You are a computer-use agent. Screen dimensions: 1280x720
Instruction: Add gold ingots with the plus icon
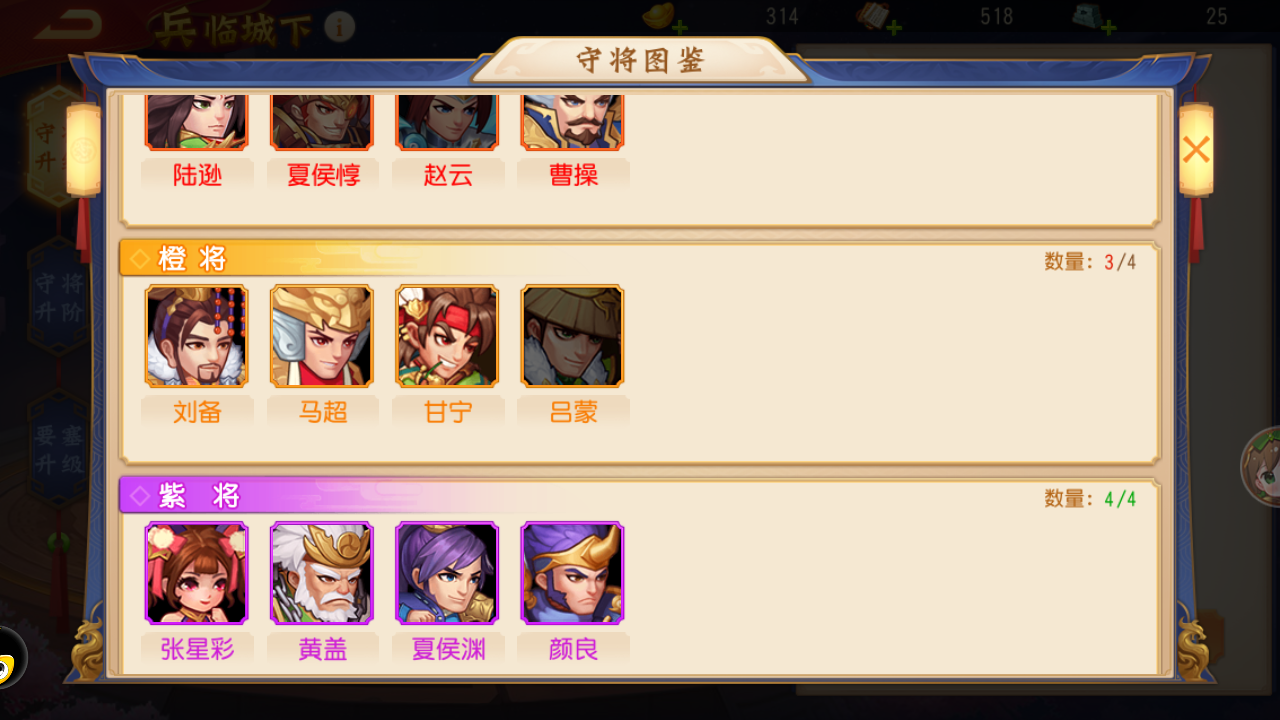pos(680,27)
